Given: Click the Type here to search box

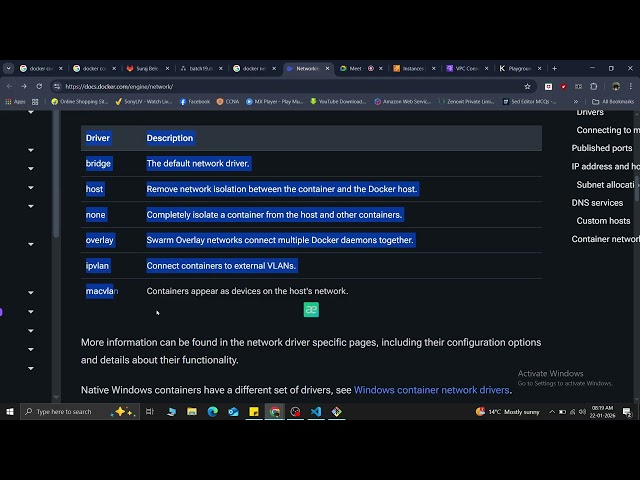Looking at the screenshot, I should (80, 412).
